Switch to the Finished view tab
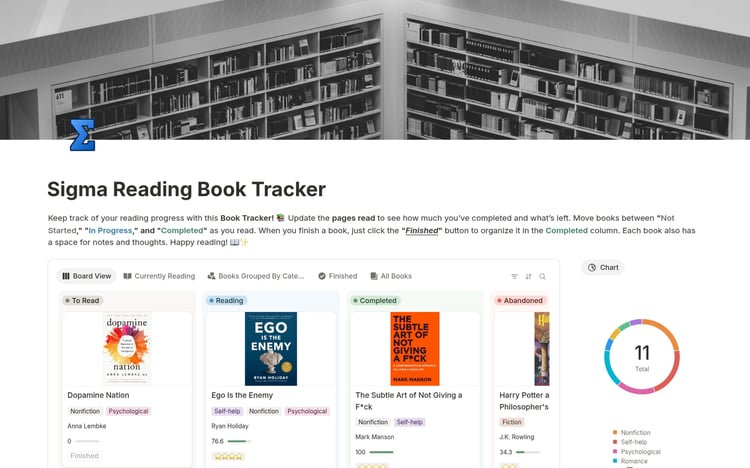750x468 pixels. (337, 276)
